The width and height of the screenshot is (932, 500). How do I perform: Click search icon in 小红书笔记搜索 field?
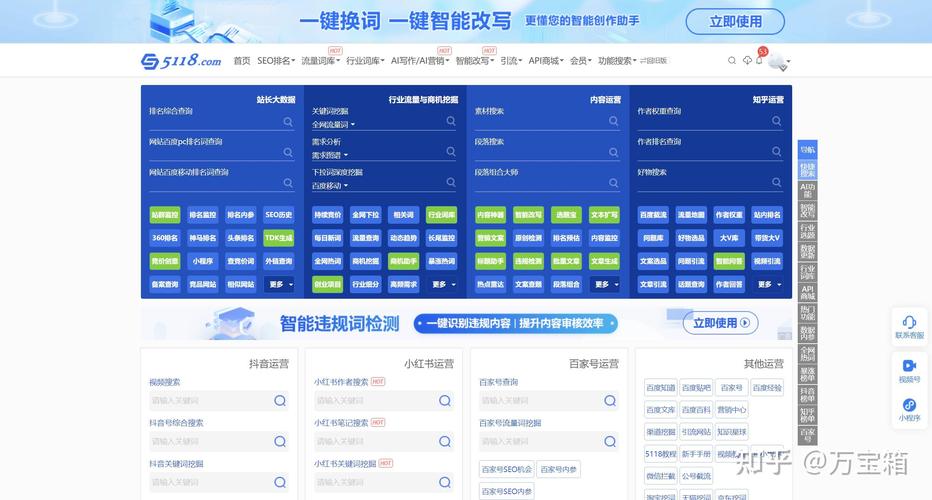click(445, 441)
